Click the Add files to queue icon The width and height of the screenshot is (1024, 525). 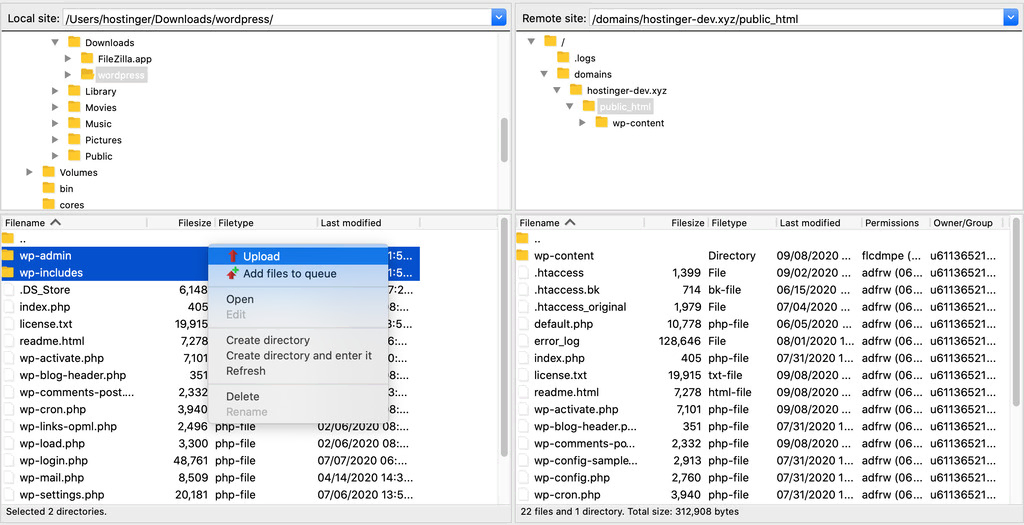click(233, 274)
